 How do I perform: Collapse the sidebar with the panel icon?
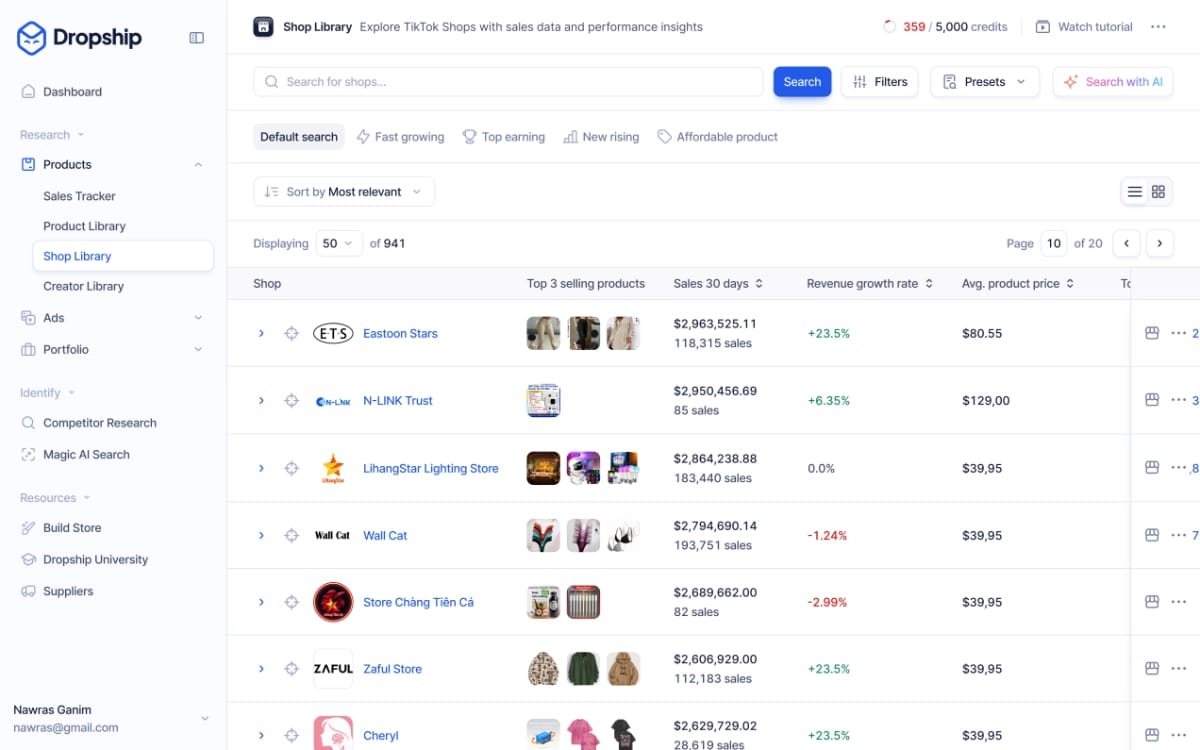[x=197, y=38]
